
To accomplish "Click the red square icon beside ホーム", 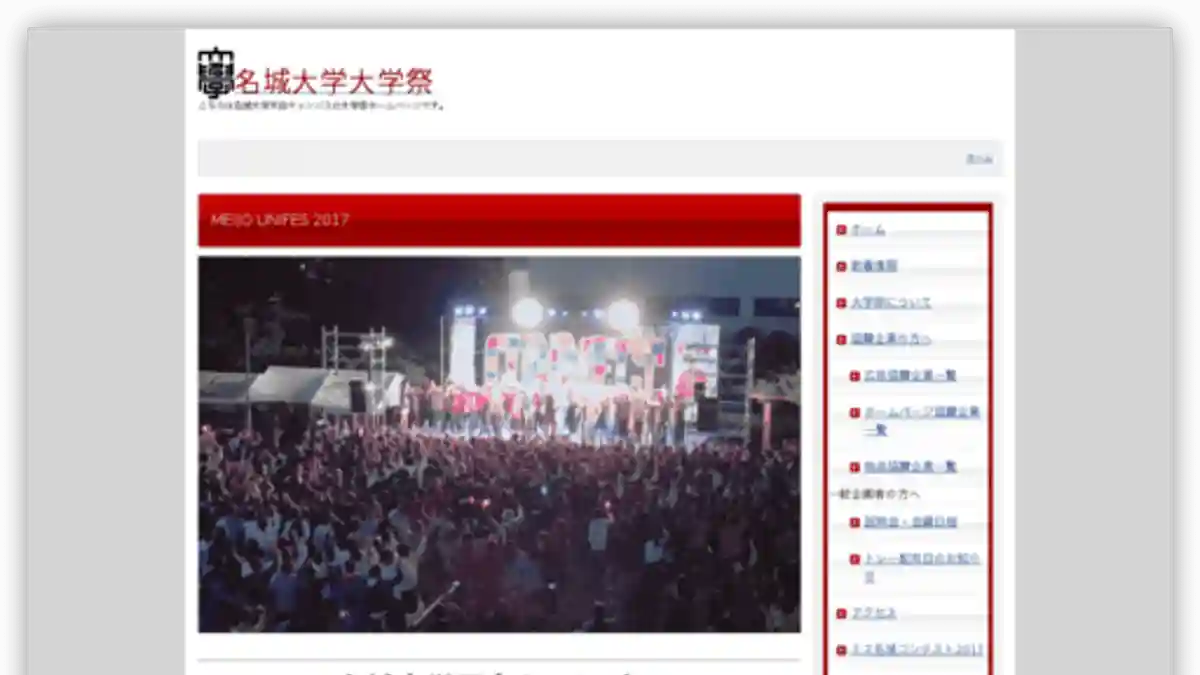I will (840, 228).
